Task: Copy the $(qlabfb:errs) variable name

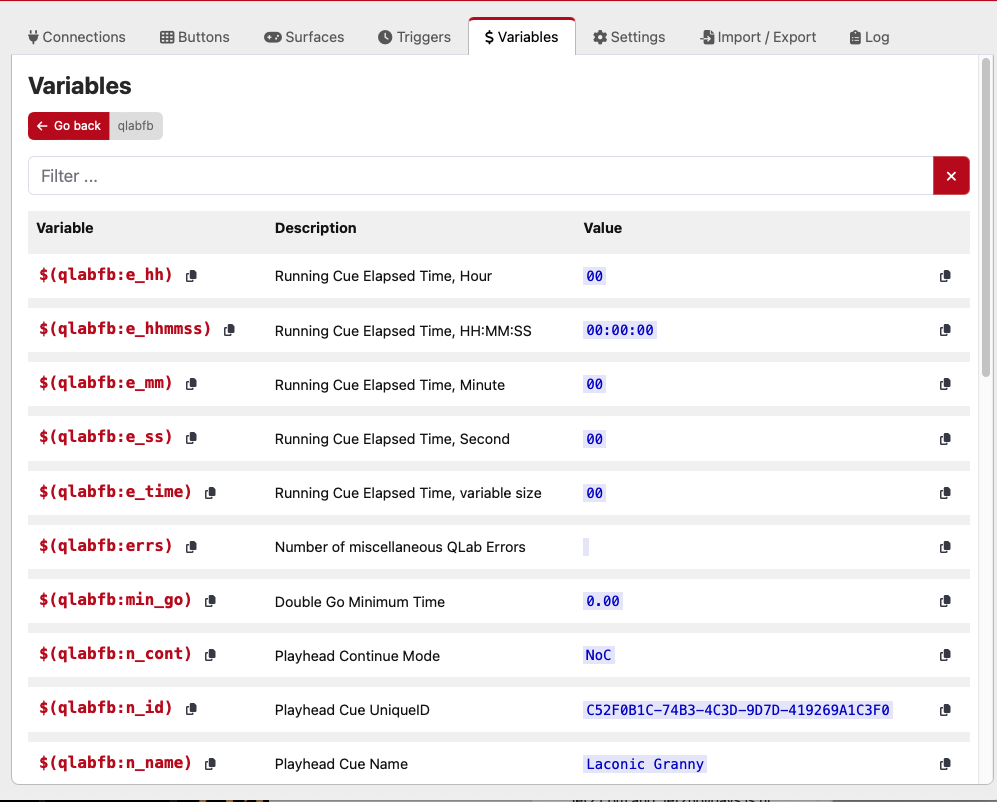Action: click(191, 547)
